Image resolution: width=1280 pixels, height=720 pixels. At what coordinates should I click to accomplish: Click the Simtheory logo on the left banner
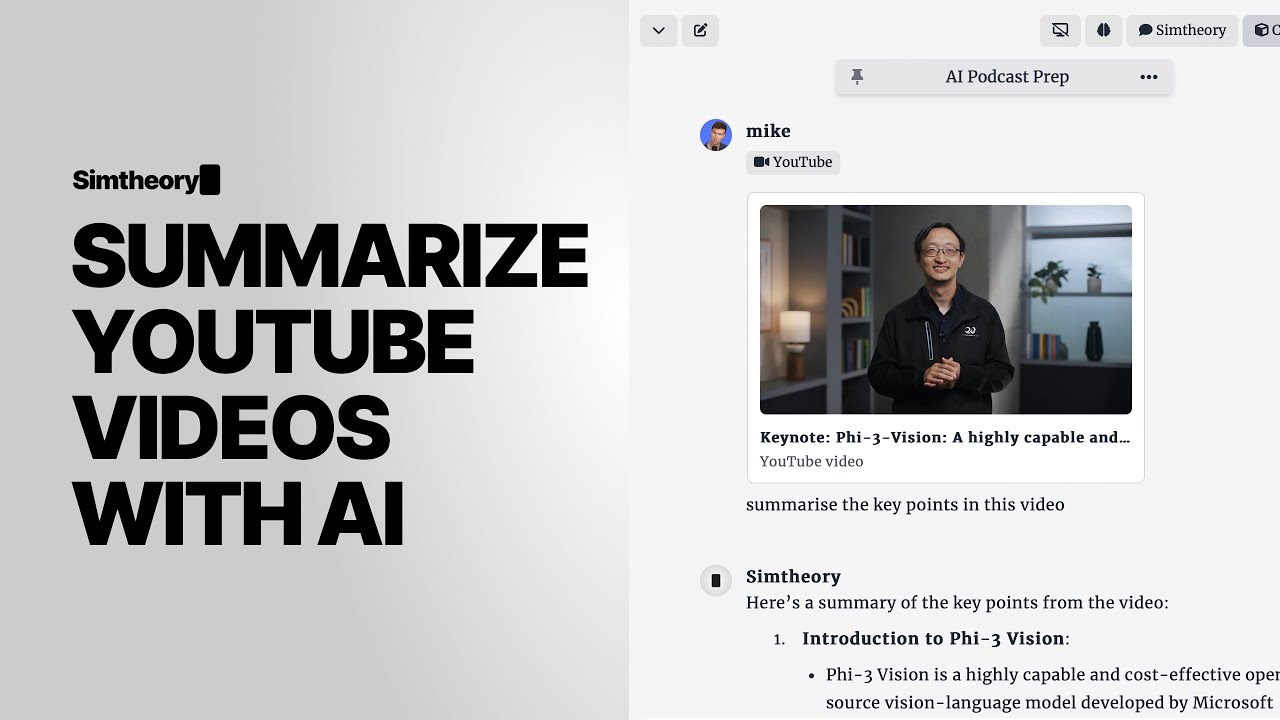coord(146,180)
